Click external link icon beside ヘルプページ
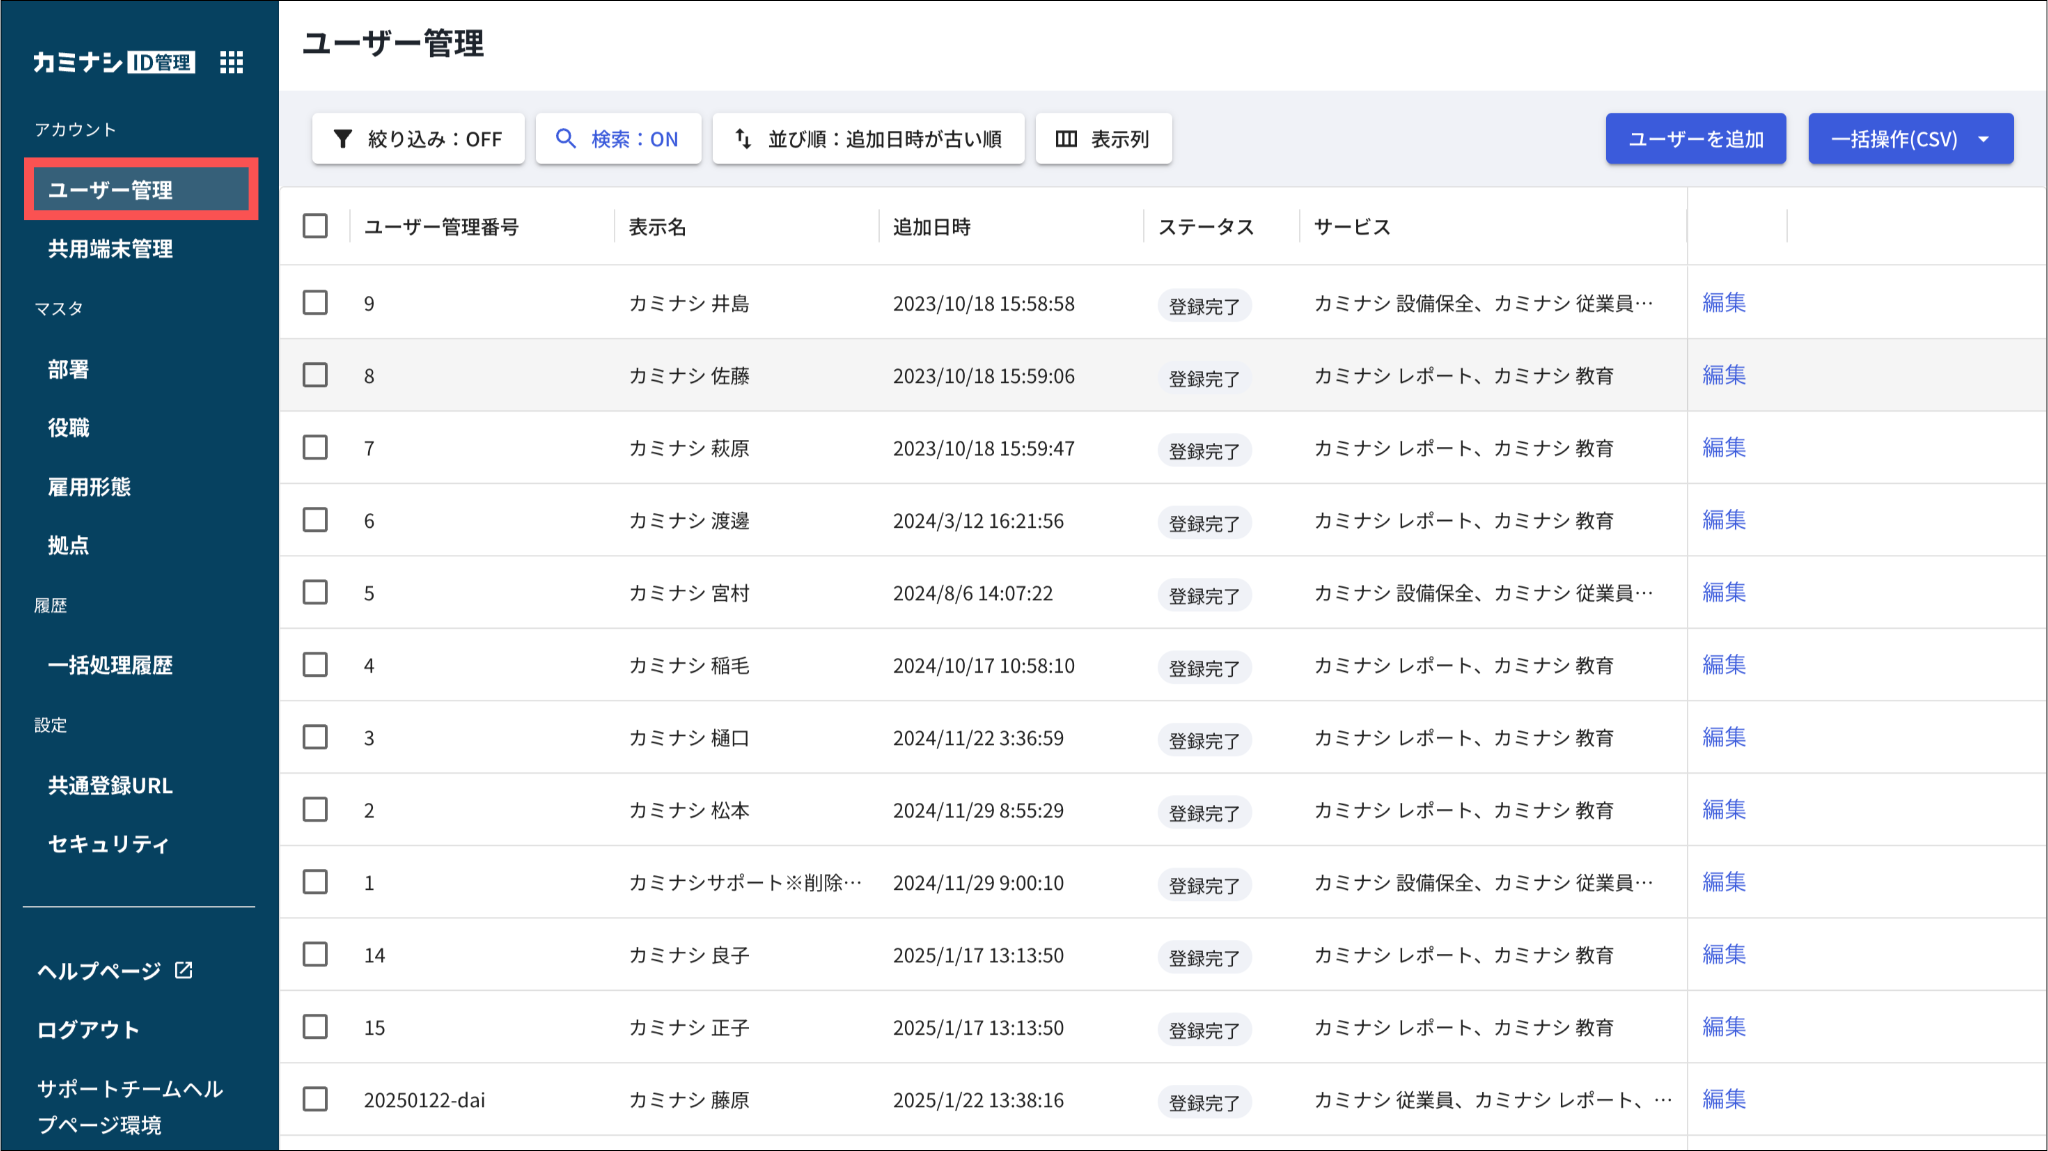 (x=184, y=970)
